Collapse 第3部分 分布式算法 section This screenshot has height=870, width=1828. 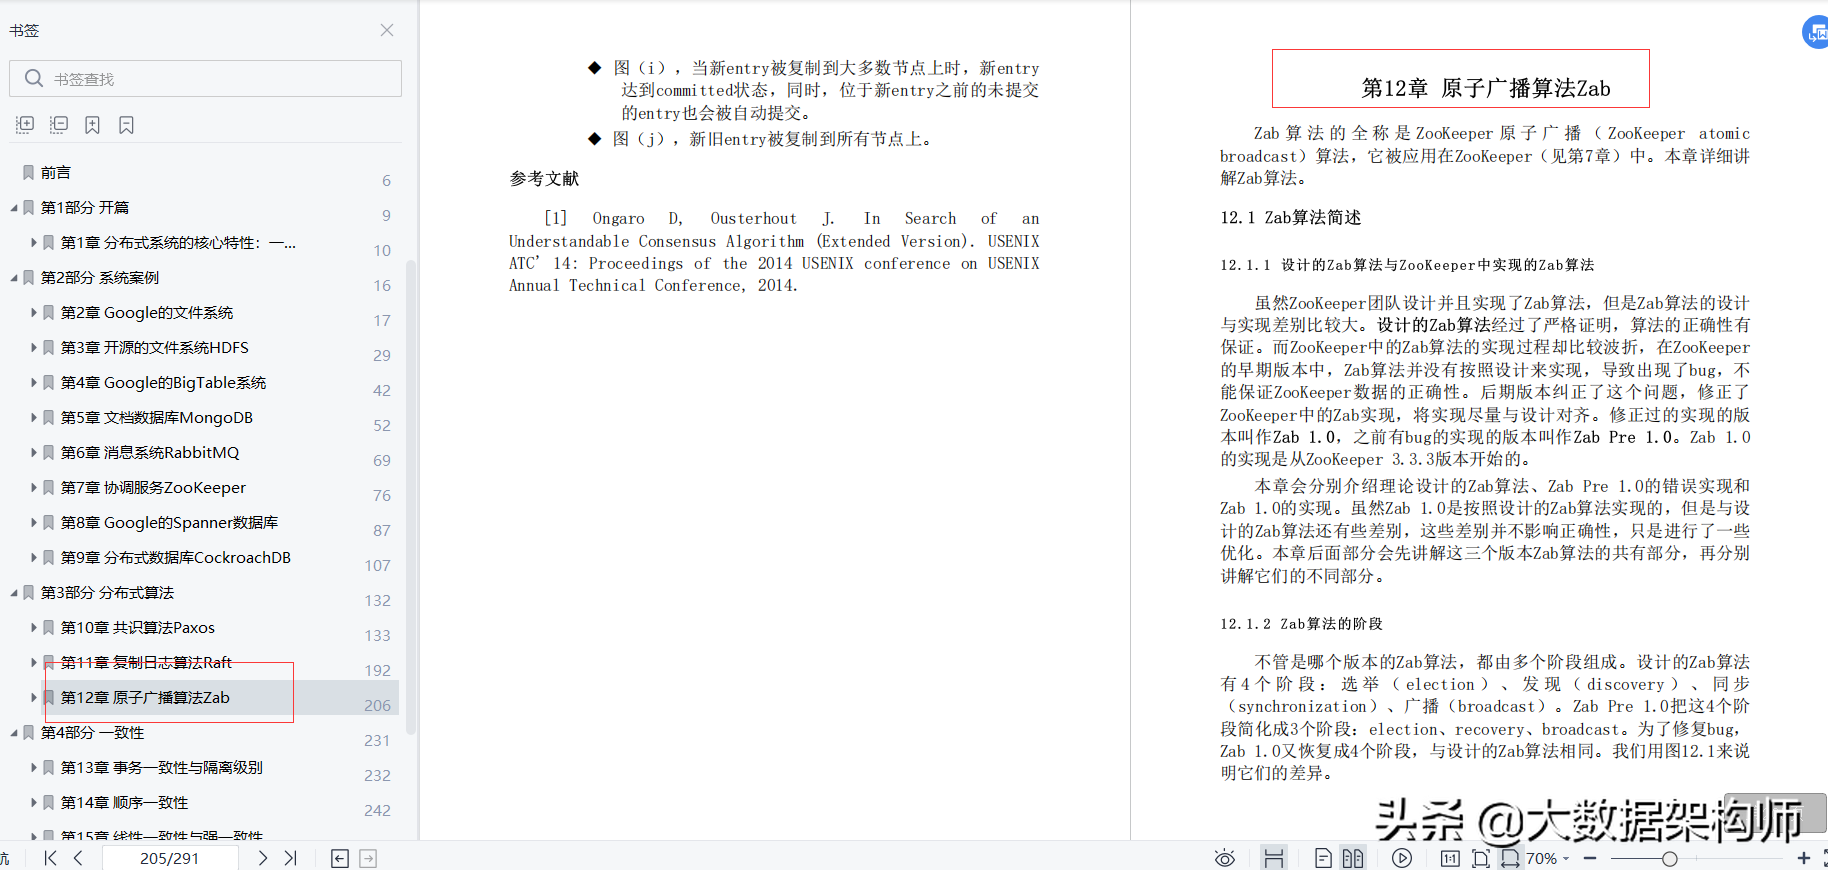pyautogui.click(x=14, y=593)
